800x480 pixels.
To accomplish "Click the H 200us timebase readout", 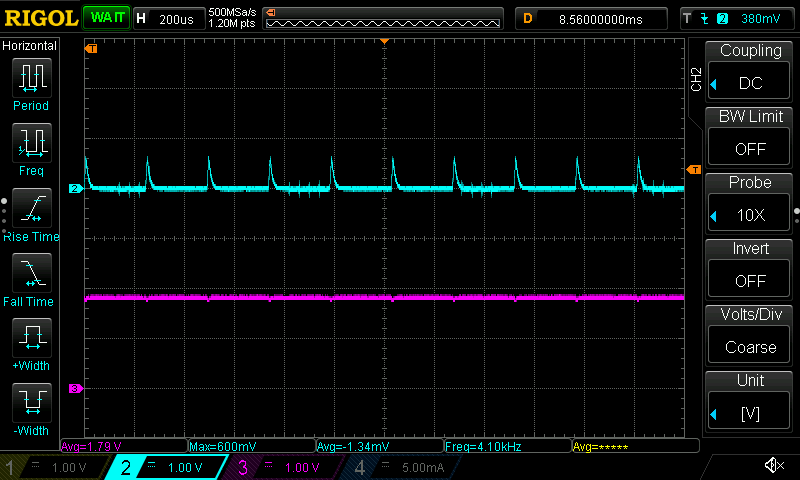I will [x=169, y=19].
